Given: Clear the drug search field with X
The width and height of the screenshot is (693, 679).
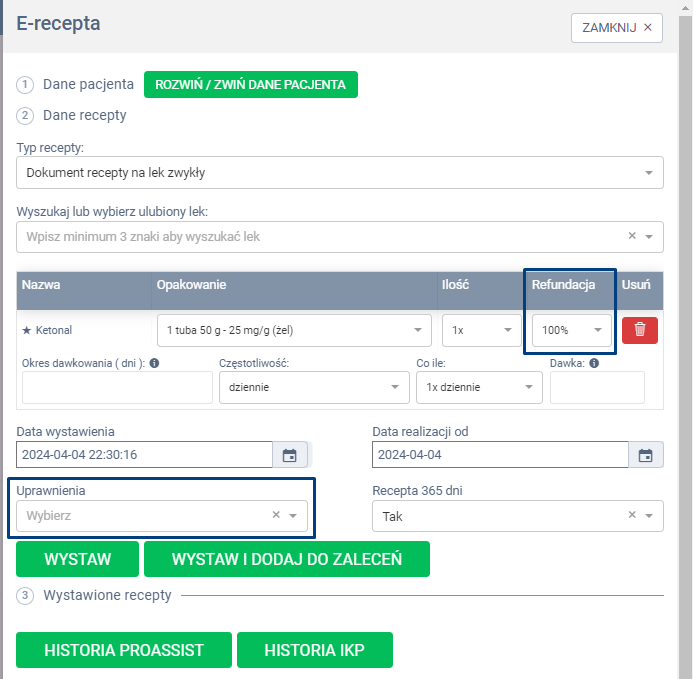Looking at the screenshot, I should (632, 237).
